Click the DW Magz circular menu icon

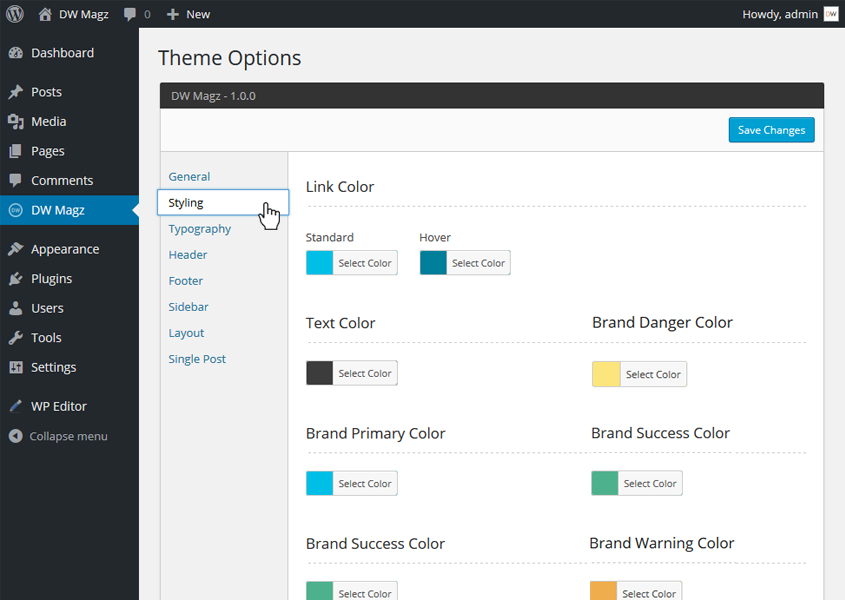(x=16, y=210)
